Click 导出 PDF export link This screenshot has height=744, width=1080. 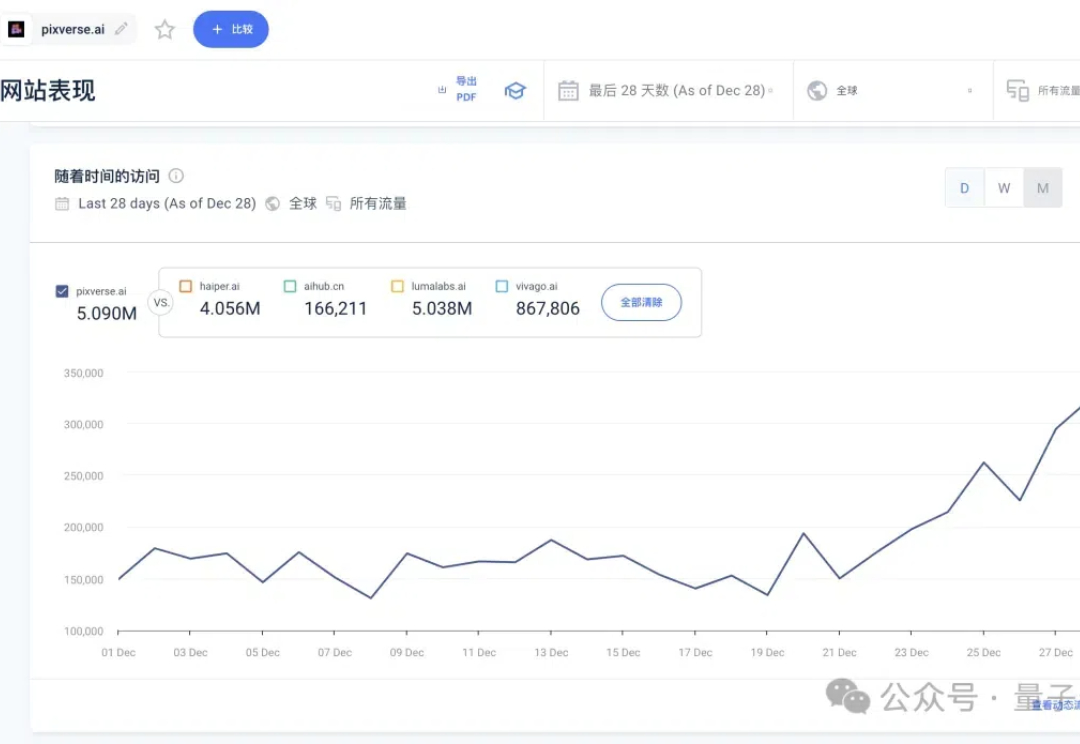tap(466, 90)
